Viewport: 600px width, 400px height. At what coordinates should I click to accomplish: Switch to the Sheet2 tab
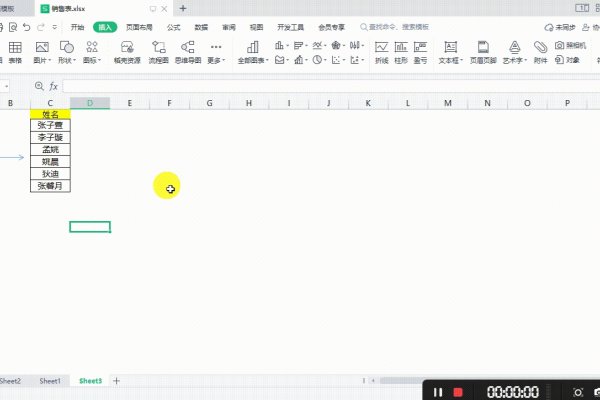pos(10,381)
